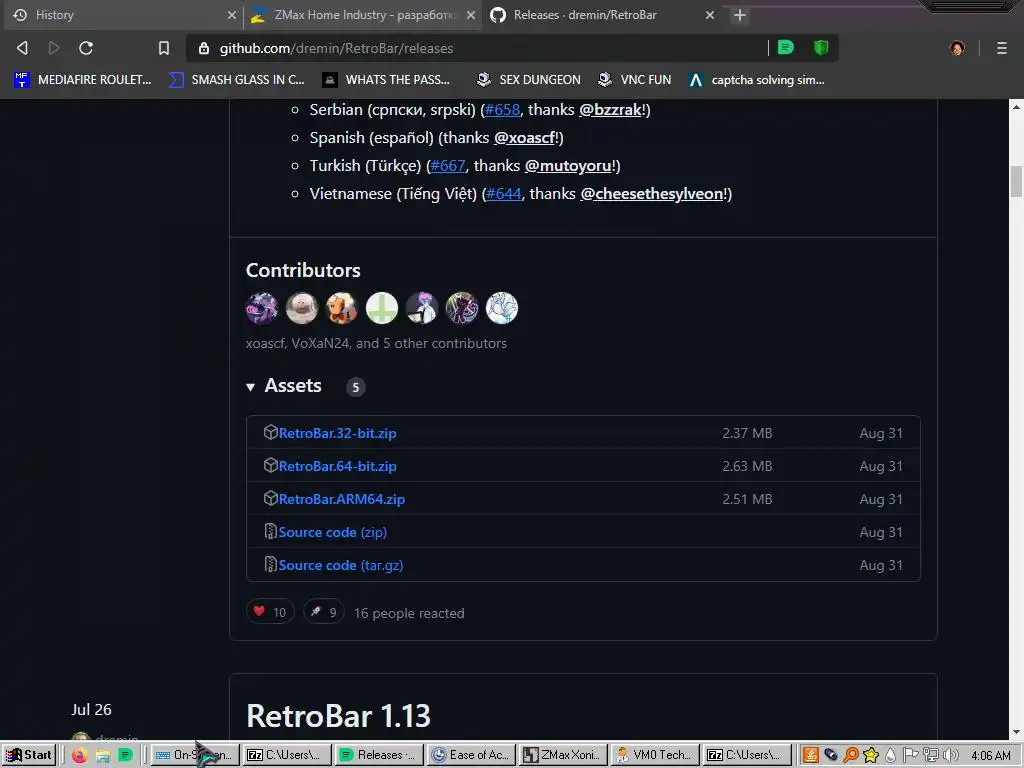Download RetroBar.32-bit.zip
The width and height of the screenshot is (1024, 768).
(x=337, y=433)
